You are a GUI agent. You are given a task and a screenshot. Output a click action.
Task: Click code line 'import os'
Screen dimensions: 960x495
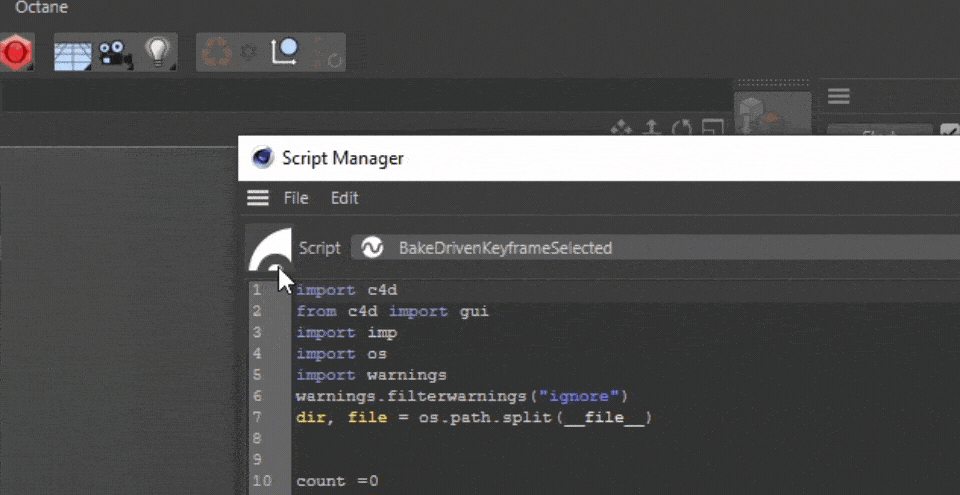[x=342, y=353]
